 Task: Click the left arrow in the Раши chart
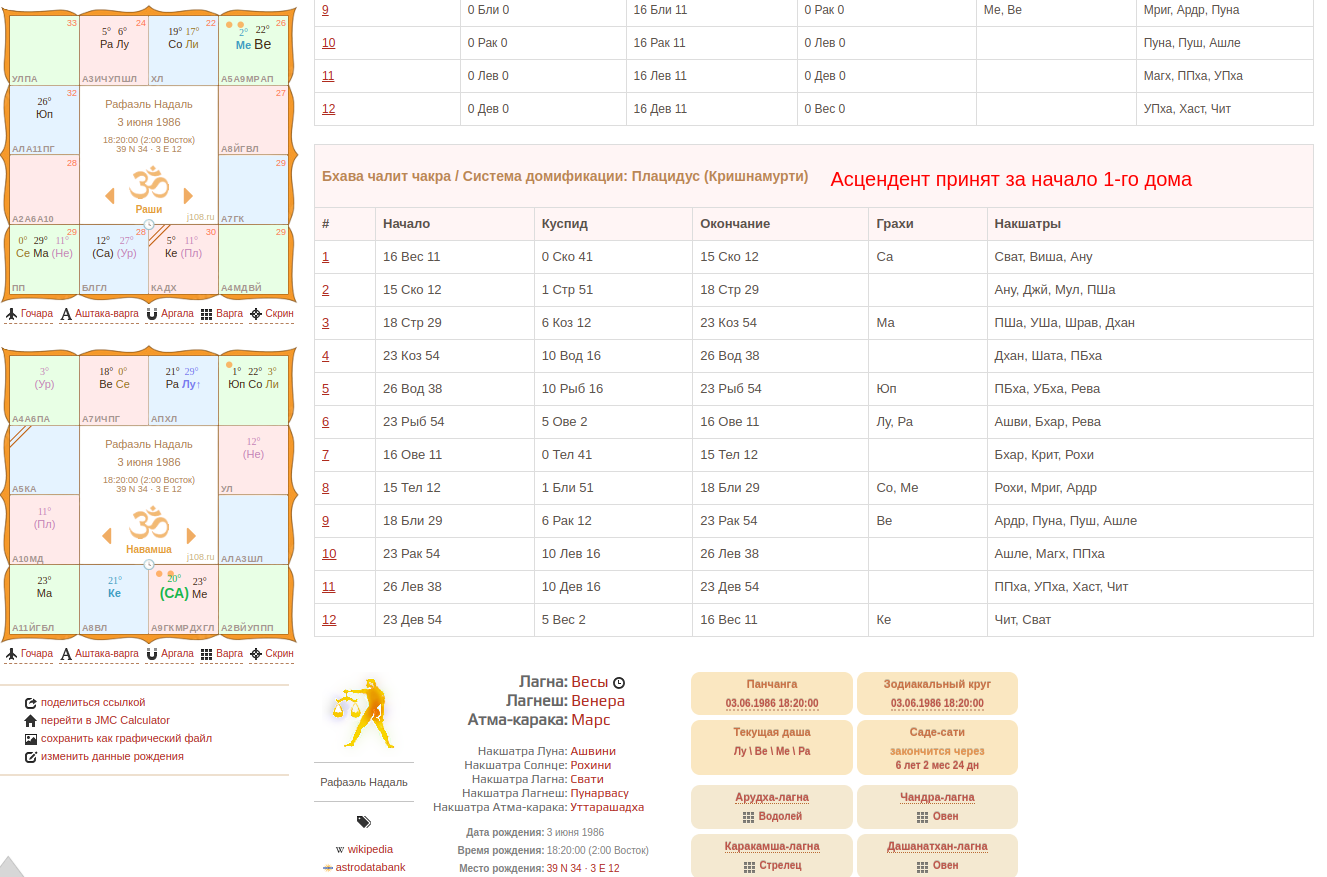tap(108, 195)
